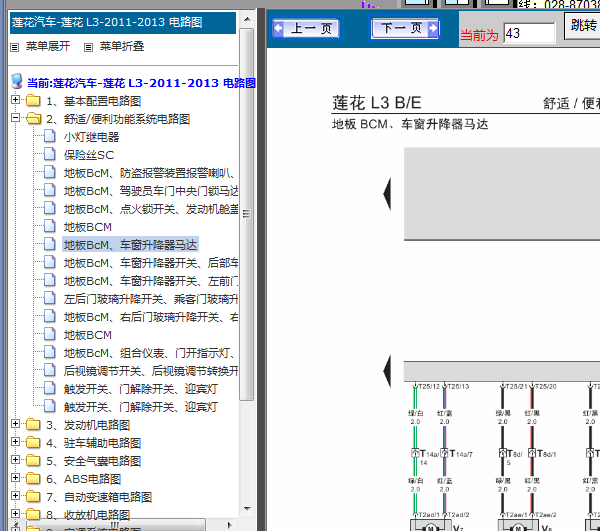Expand the 1、基本配置电路图 folder
This screenshot has height=531, width=600.
click(x=15, y=99)
